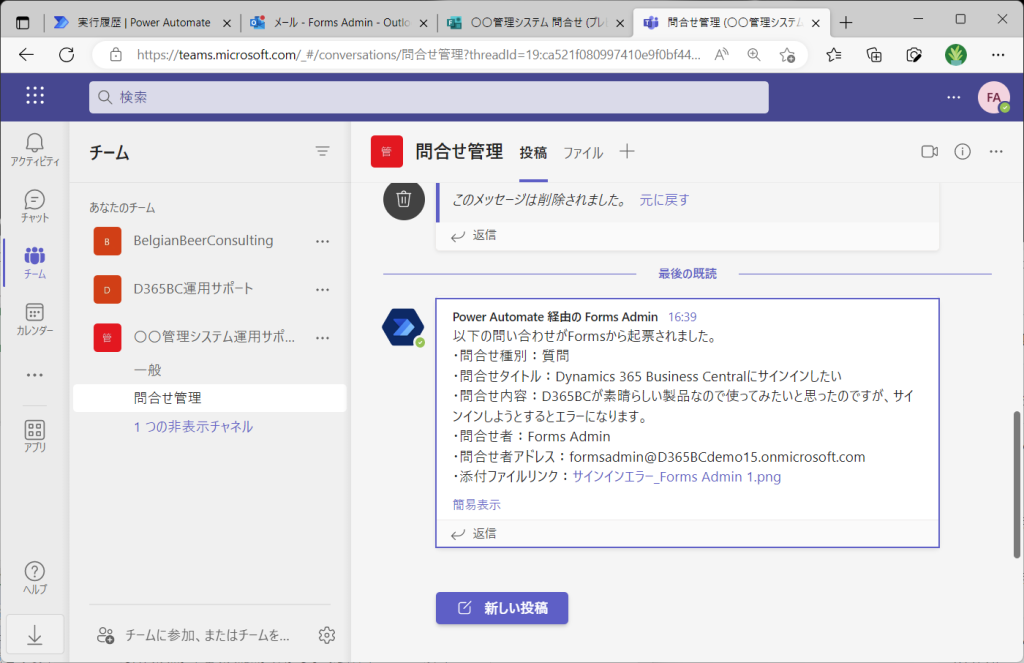Screen dimensions: 1024x663
Task: Open browser settings and more menu
Action: pyautogui.click(x=998, y=55)
